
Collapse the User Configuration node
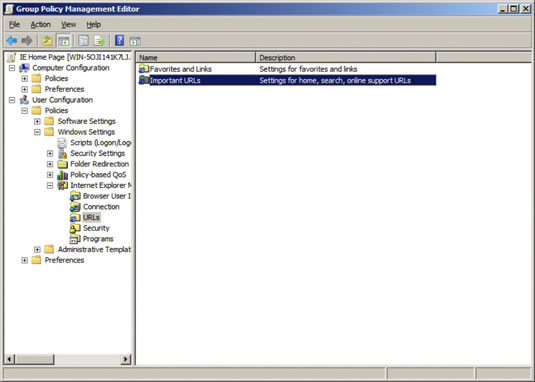click(x=12, y=100)
